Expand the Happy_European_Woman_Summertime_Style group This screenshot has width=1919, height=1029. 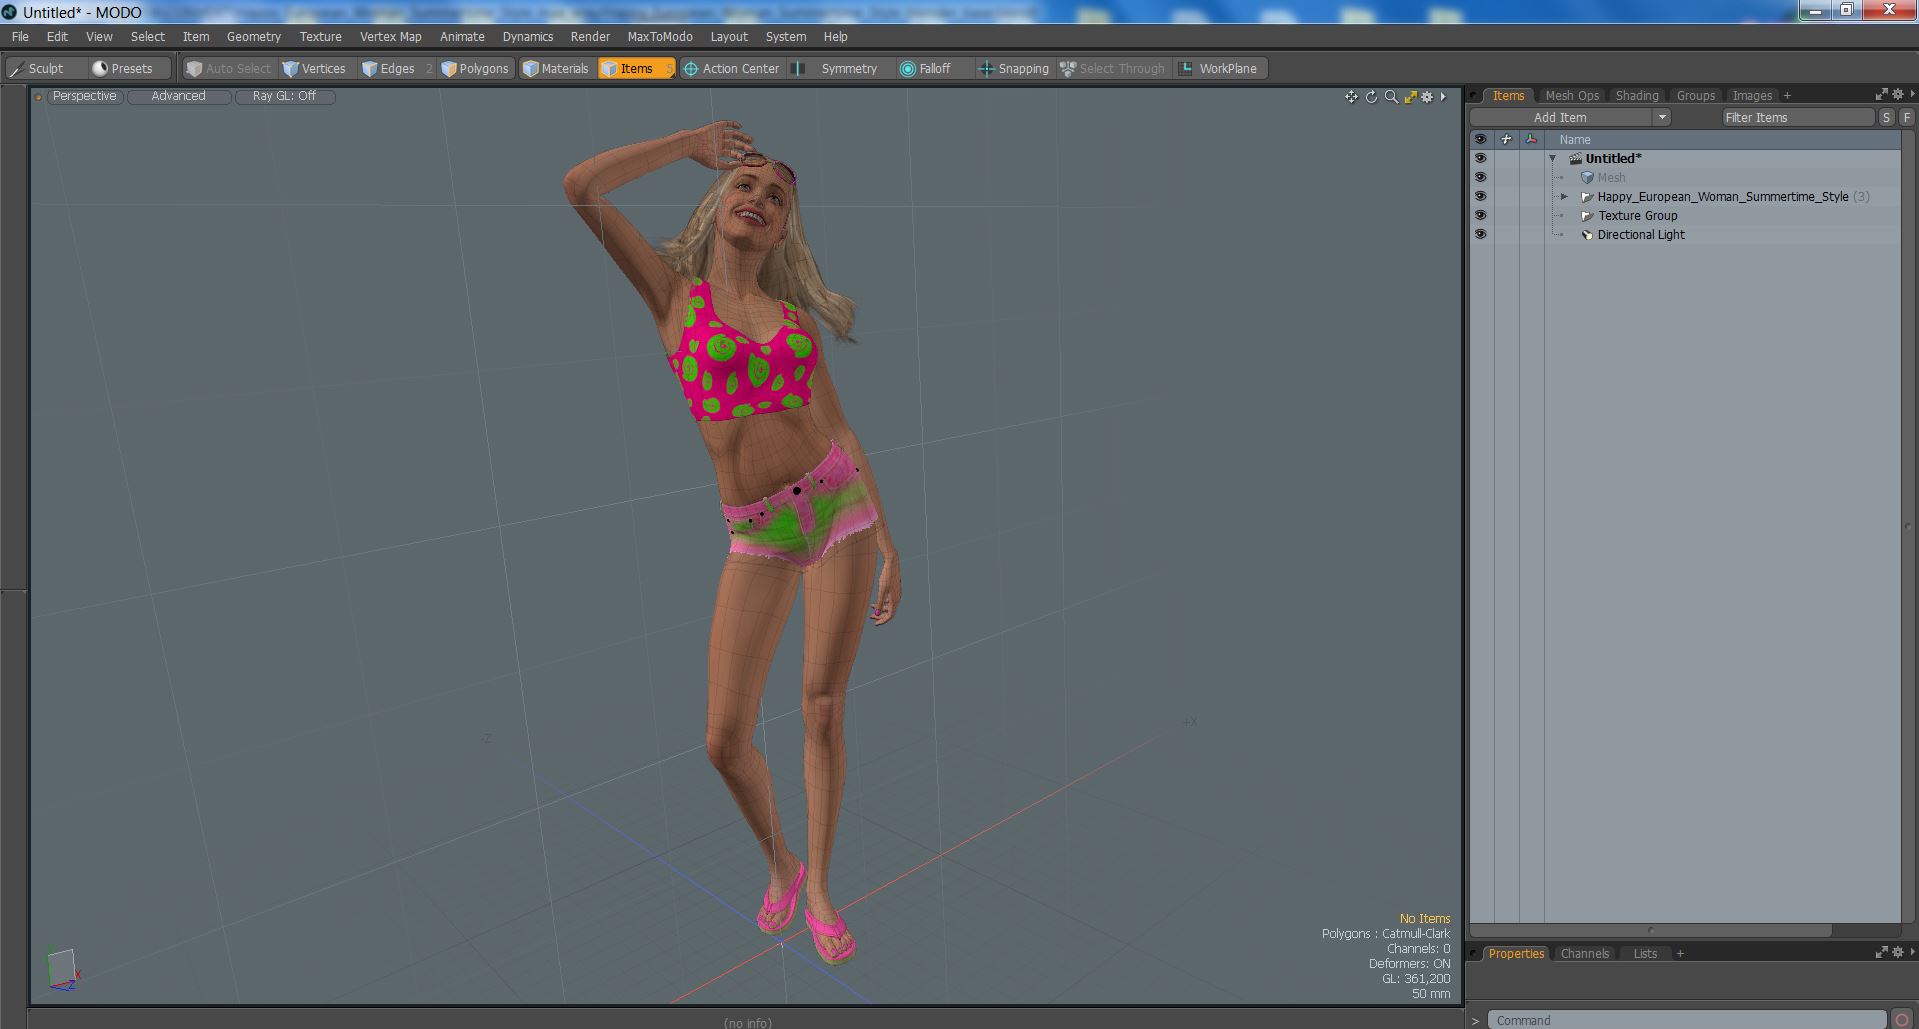tap(1565, 197)
